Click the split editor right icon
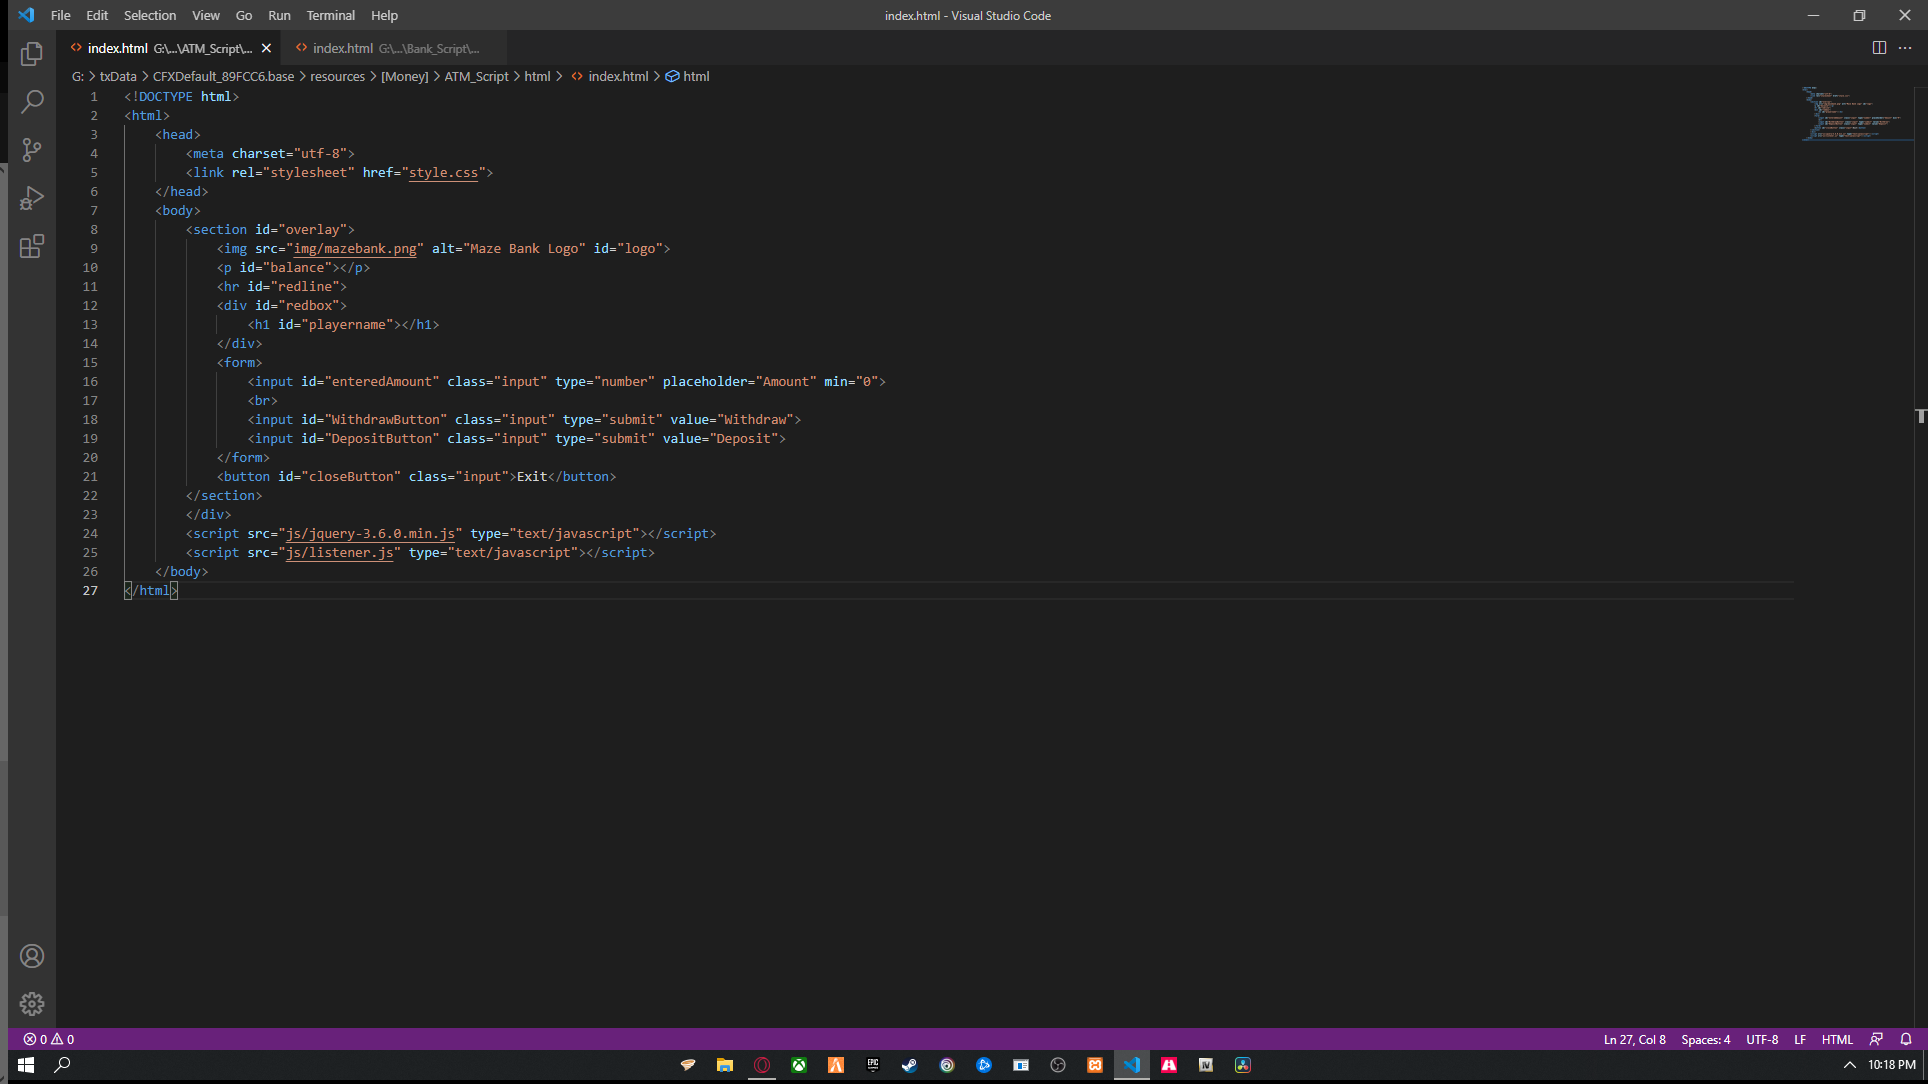This screenshot has width=1928, height=1084. (1879, 48)
